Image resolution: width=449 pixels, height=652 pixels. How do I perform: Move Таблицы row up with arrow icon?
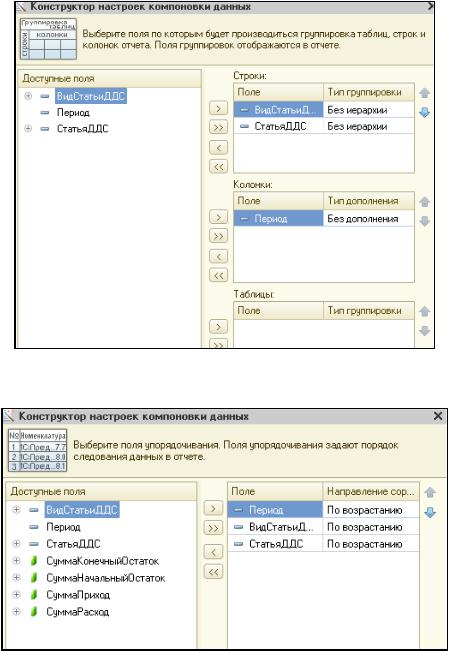(x=424, y=311)
